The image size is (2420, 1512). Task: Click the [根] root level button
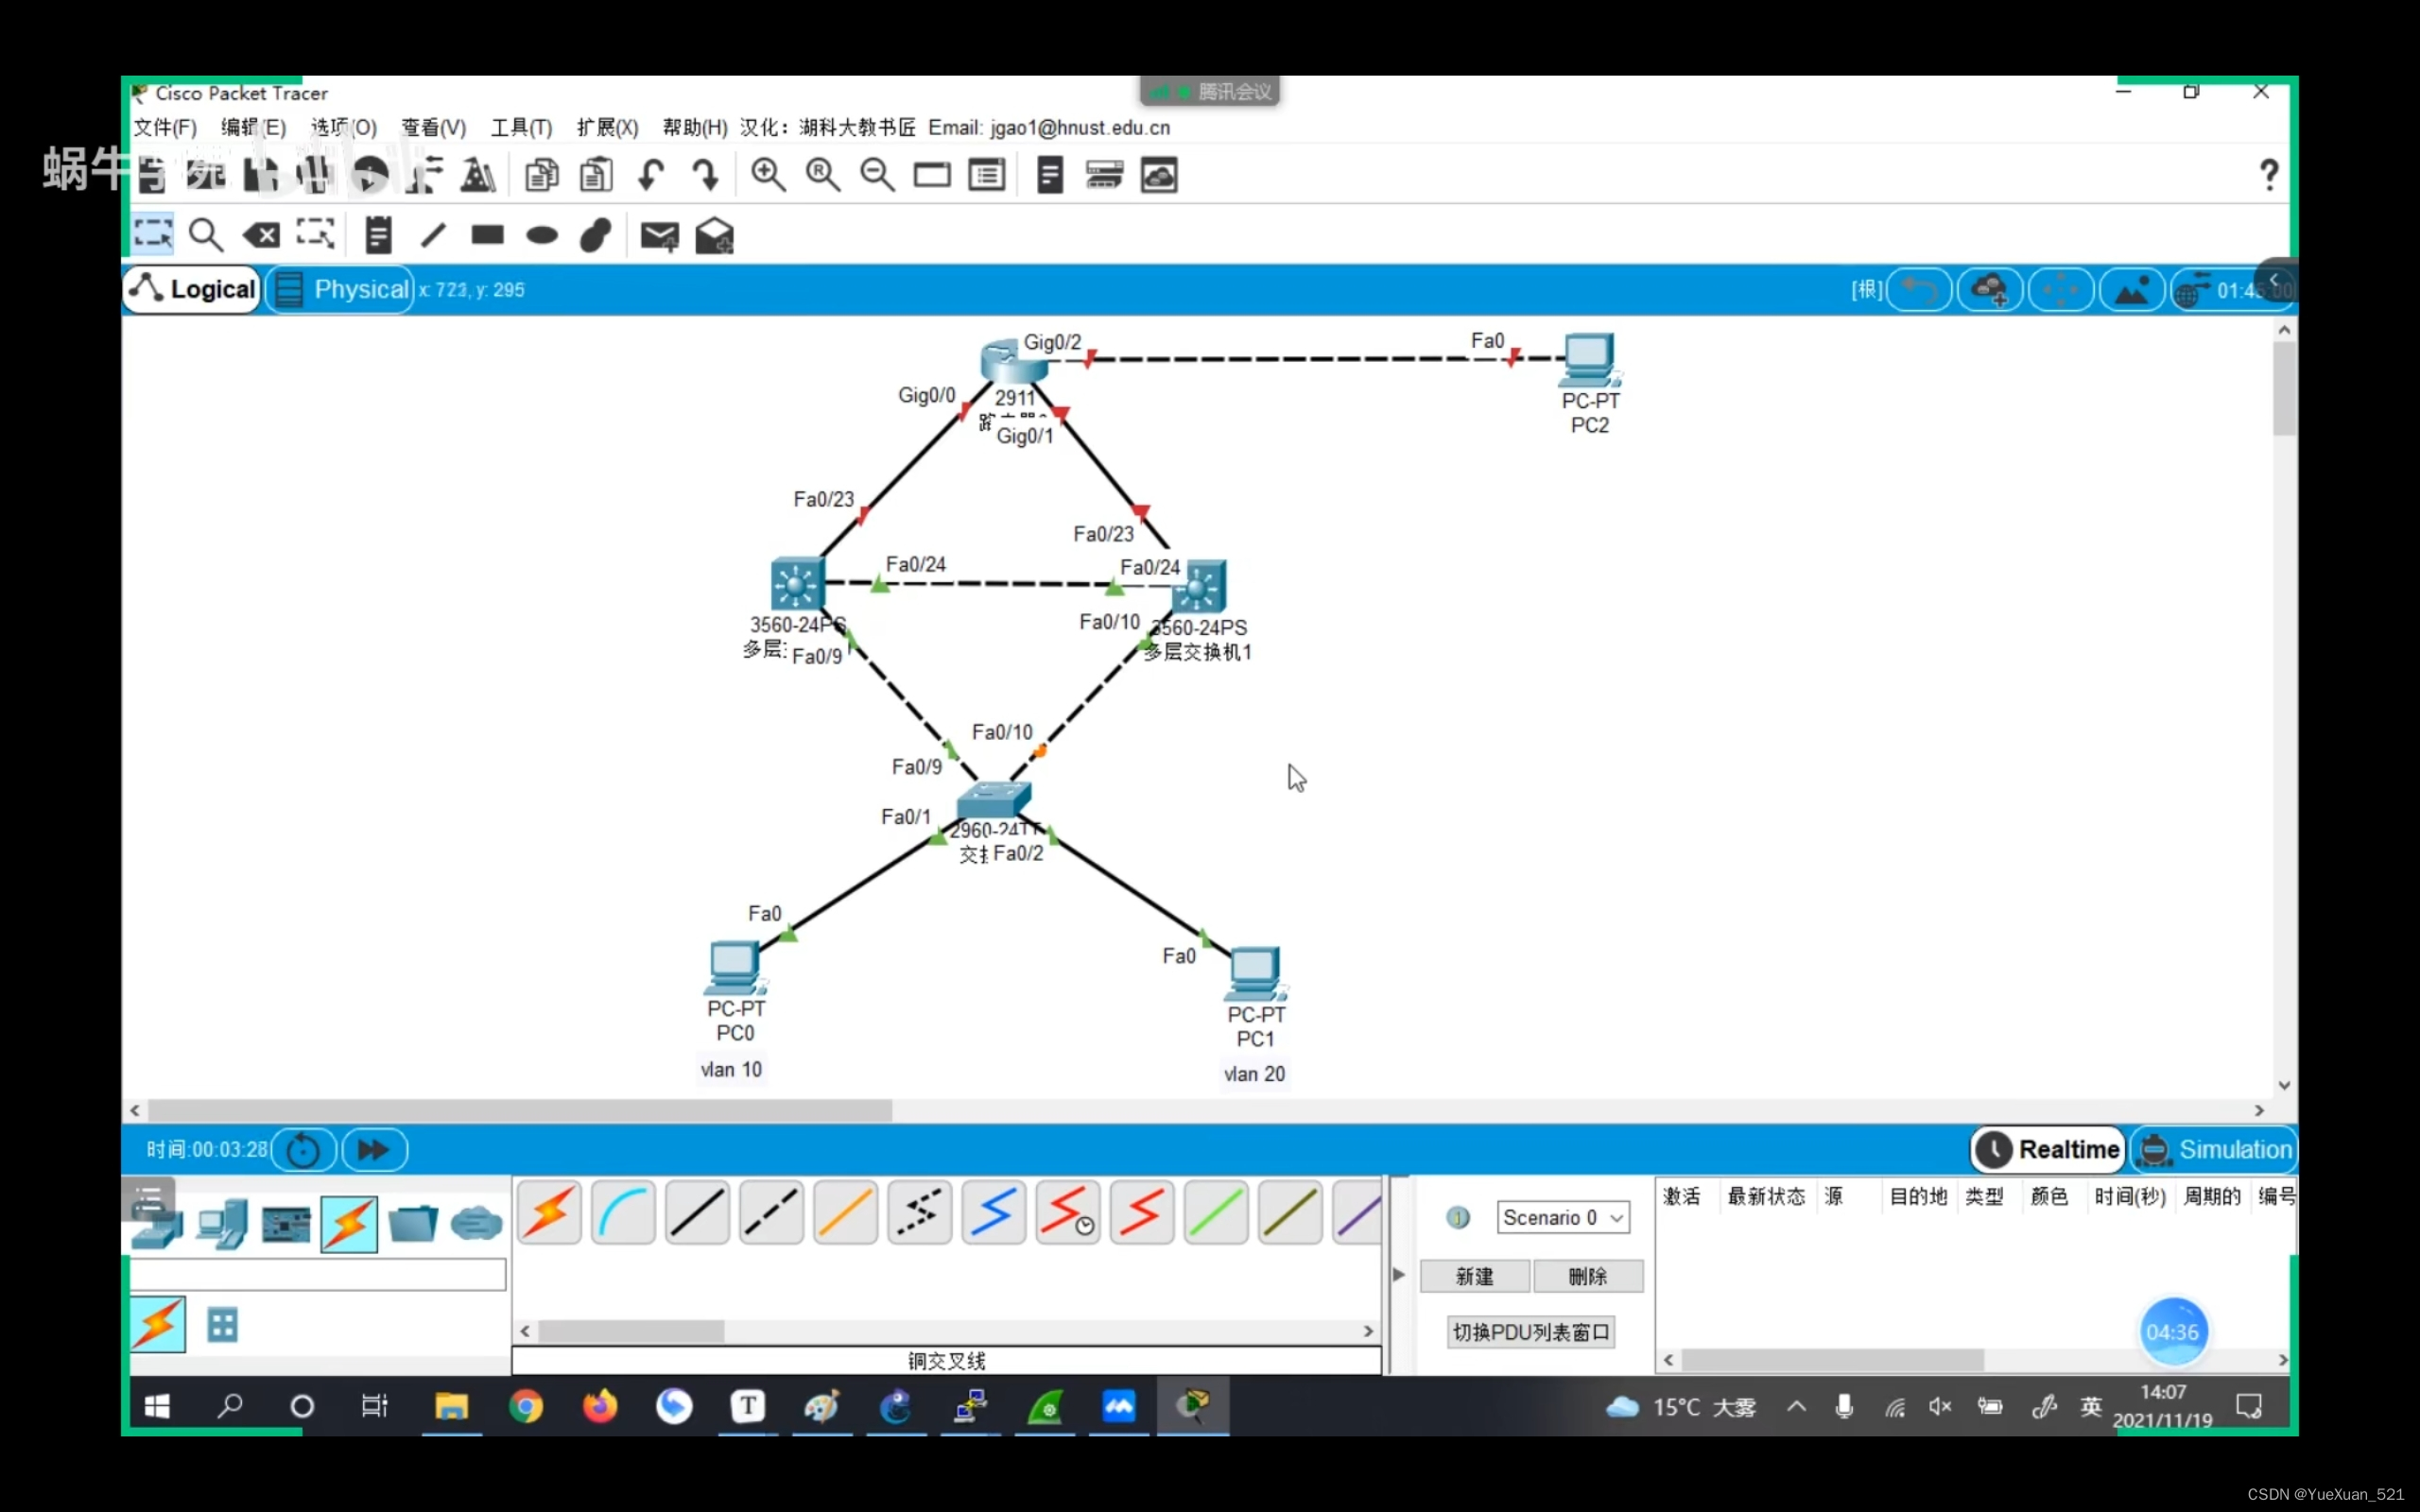(1866, 290)
